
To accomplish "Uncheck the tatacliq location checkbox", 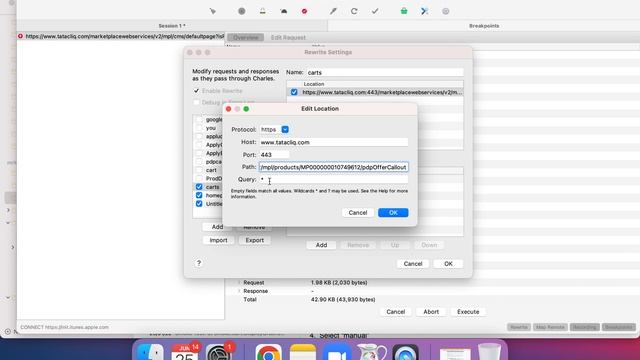I will click(x=294, y=92).
